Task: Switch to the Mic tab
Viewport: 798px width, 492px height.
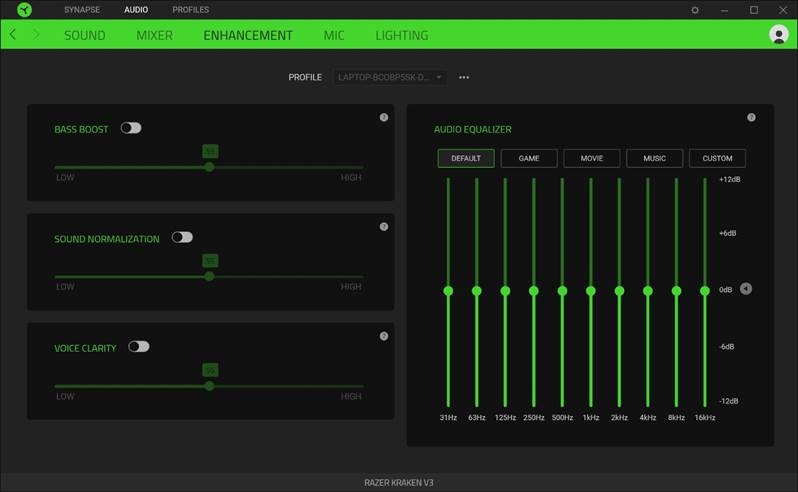Action: (x=334, y=35)
